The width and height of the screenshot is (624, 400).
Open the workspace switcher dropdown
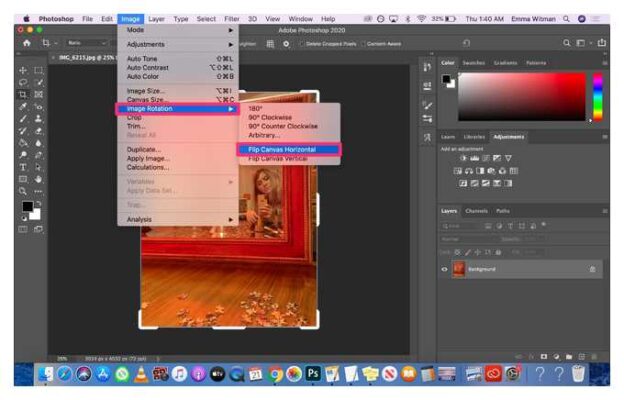(583, 43)
